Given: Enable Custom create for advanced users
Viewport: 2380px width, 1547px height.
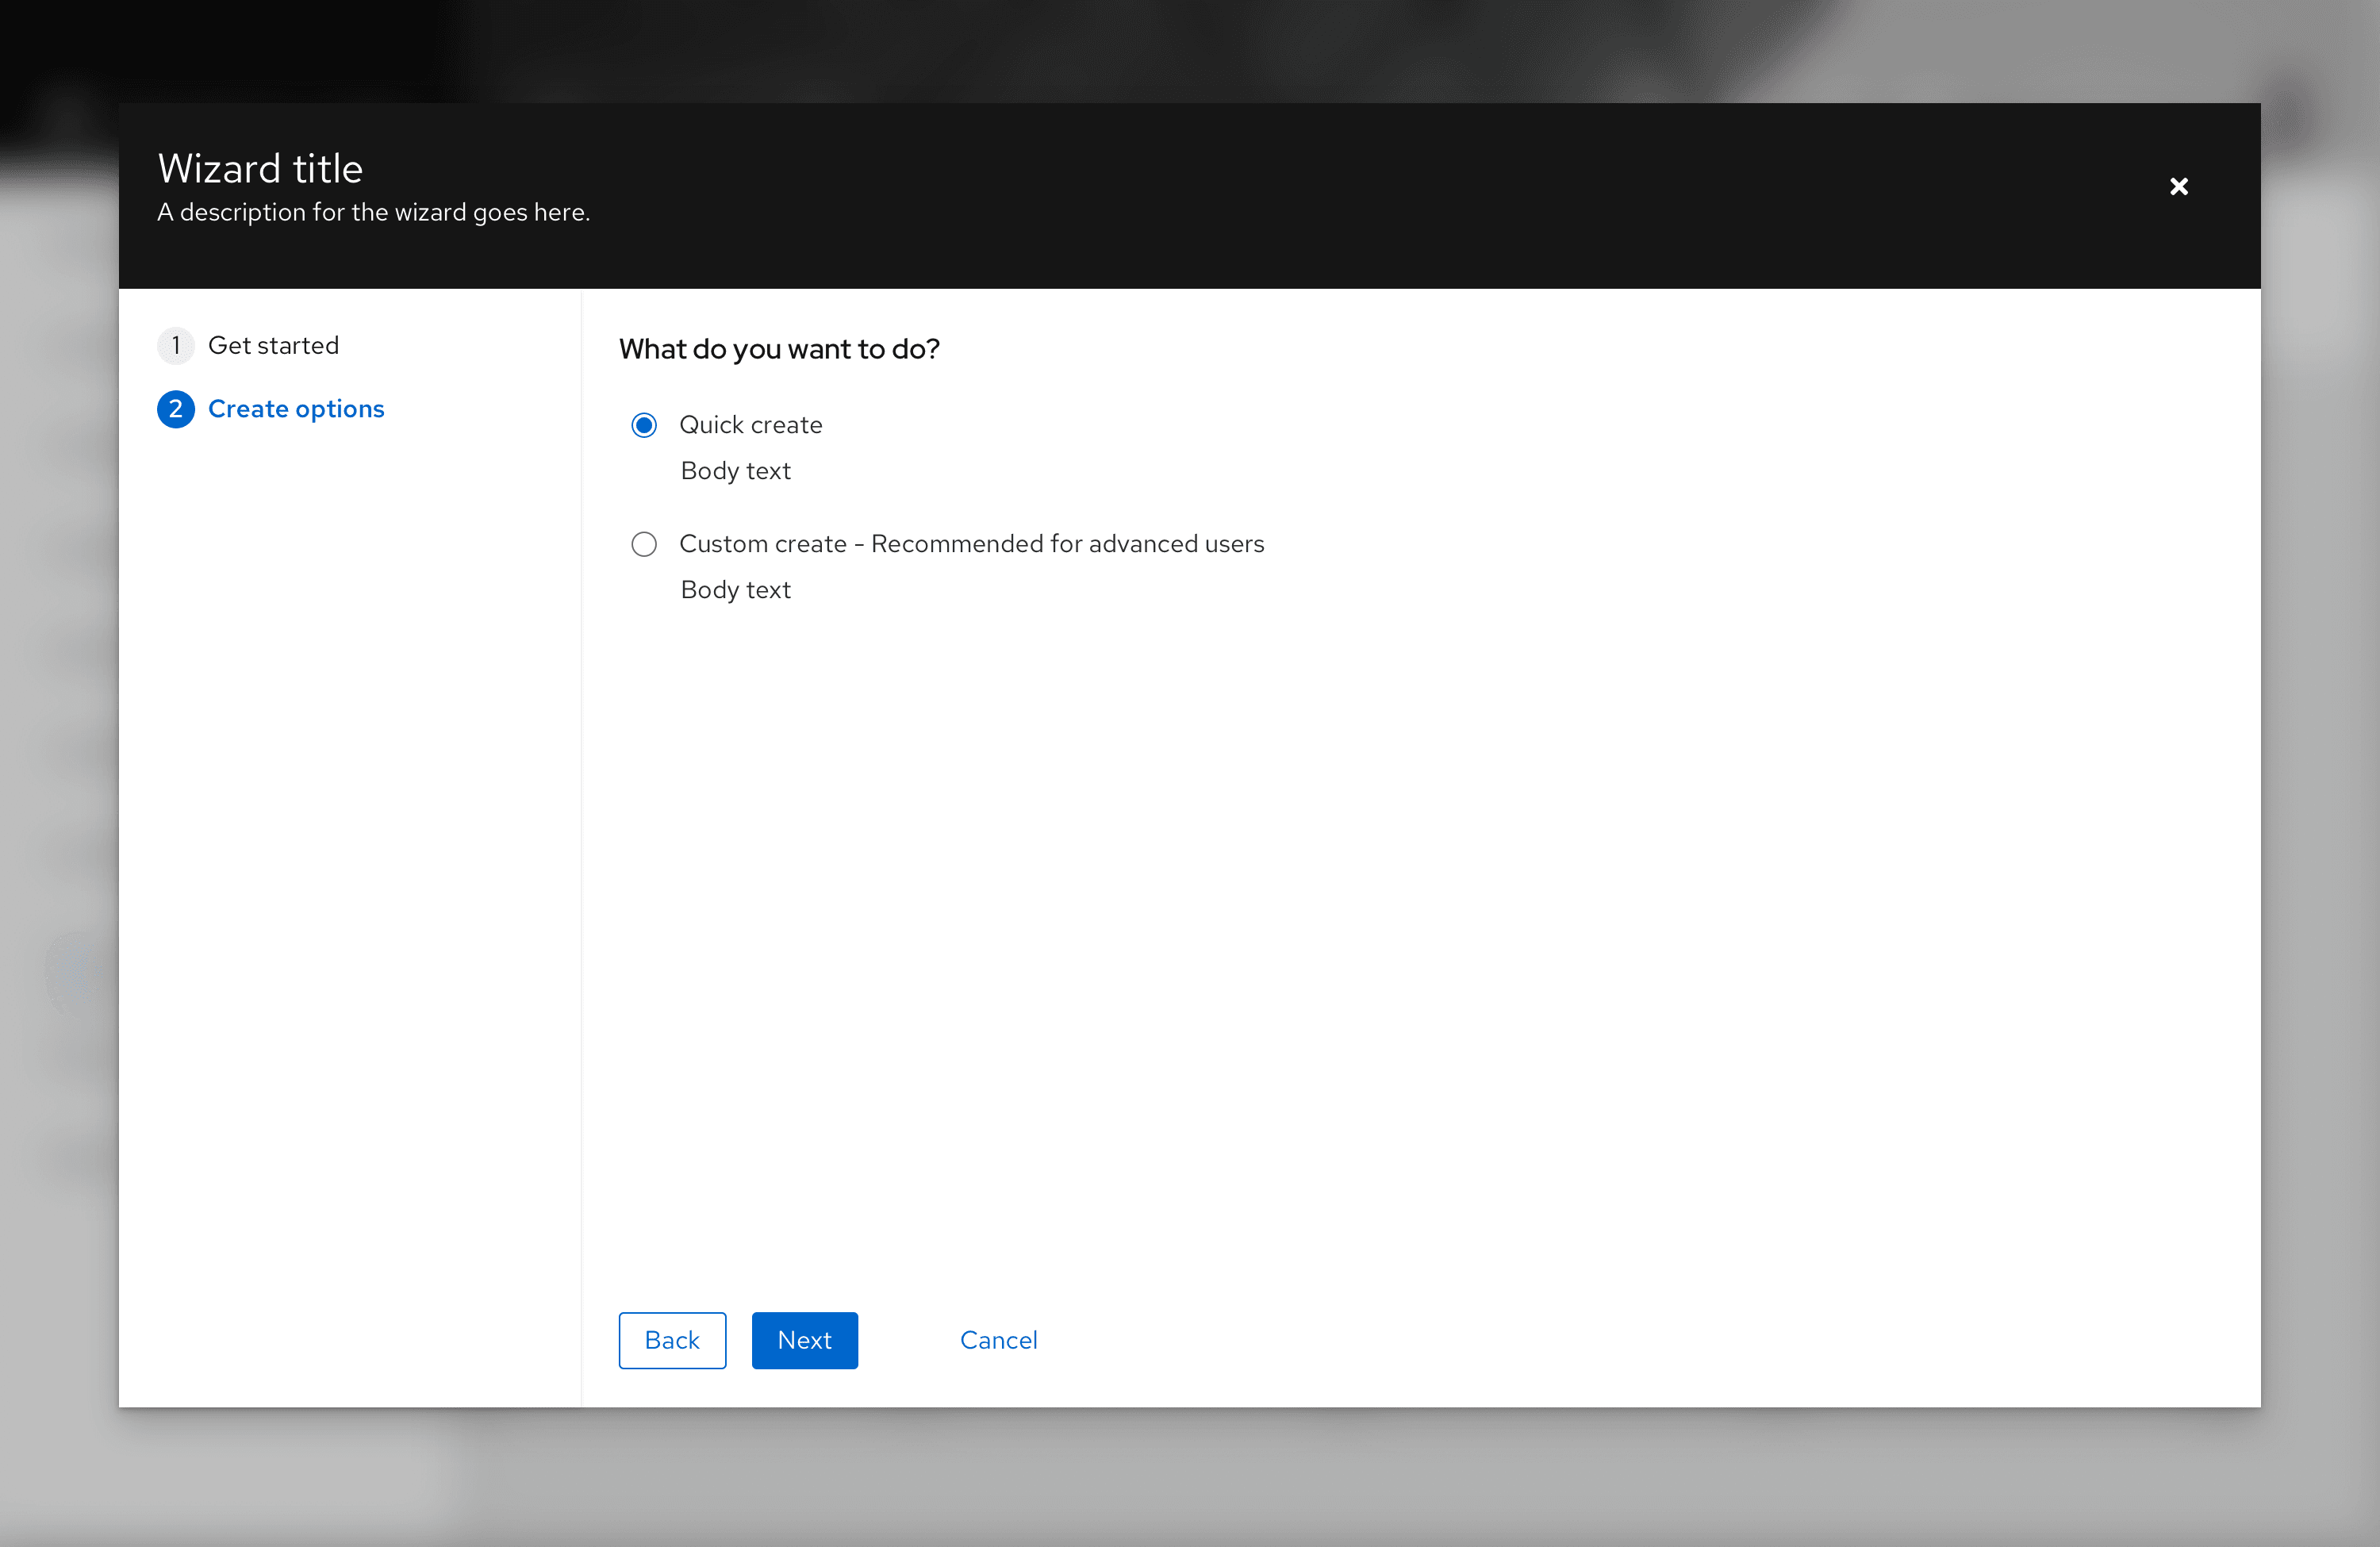Looking at the screenshot, I should pyautogui.click(x=643, y=543).
